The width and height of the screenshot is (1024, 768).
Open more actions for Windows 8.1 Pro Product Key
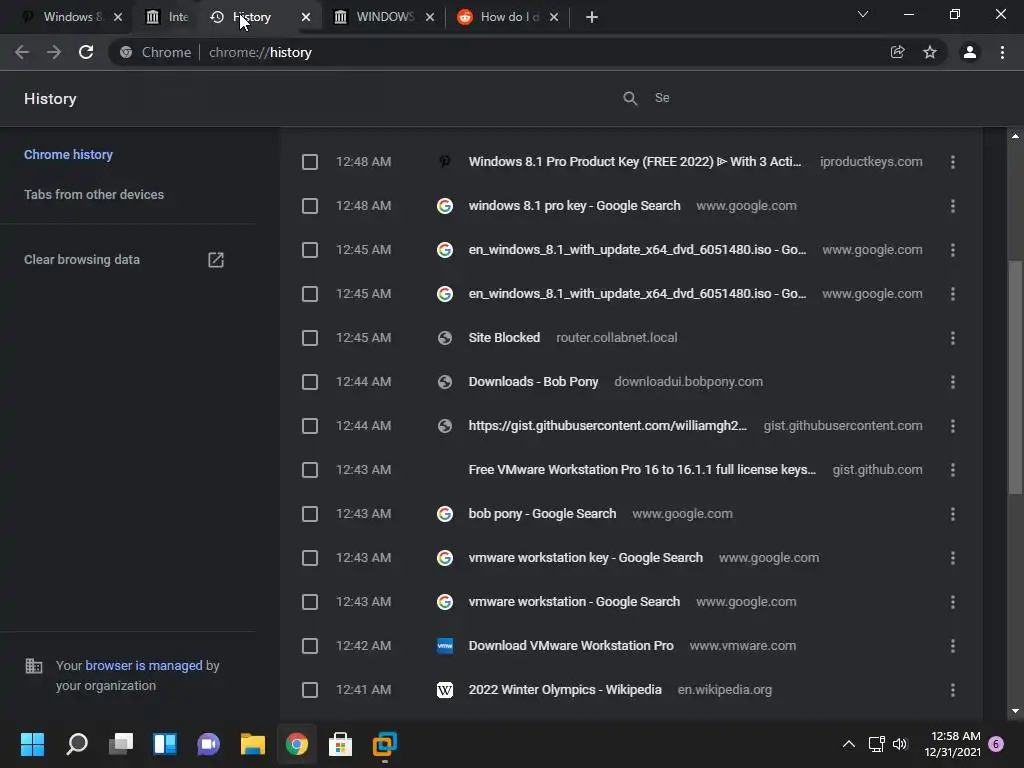pyautogui.click(x=953, y=162)
